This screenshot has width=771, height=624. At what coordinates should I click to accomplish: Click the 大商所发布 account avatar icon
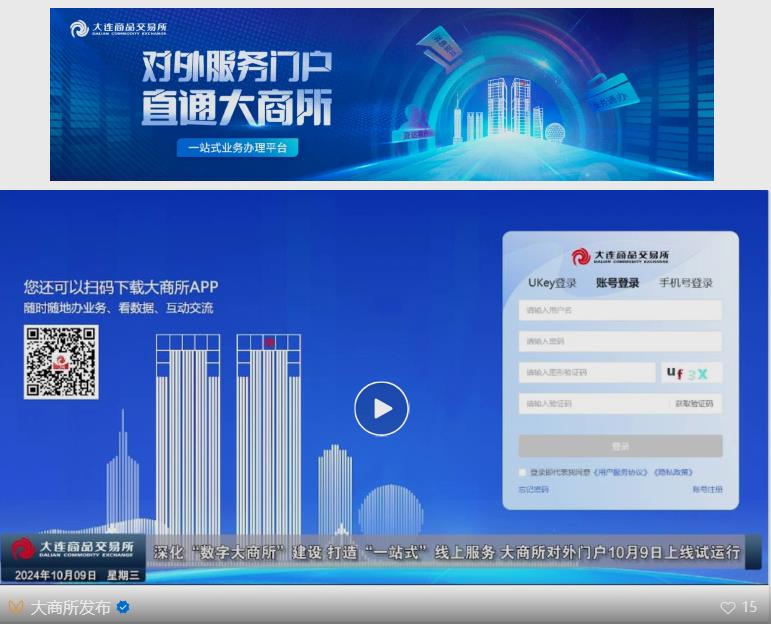pos(16,607)
